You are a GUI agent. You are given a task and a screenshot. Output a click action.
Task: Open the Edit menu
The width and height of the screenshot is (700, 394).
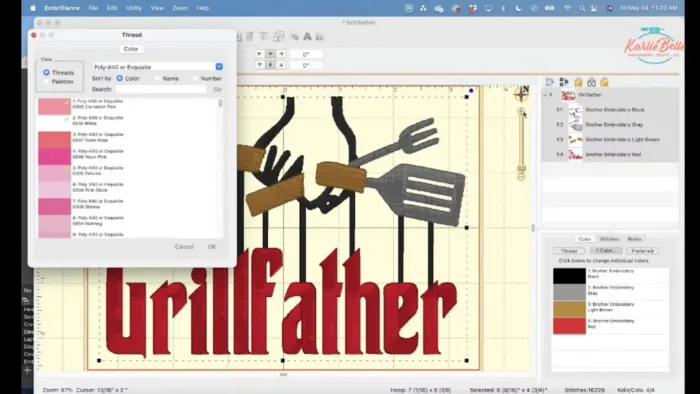click(x=112, y=8)
